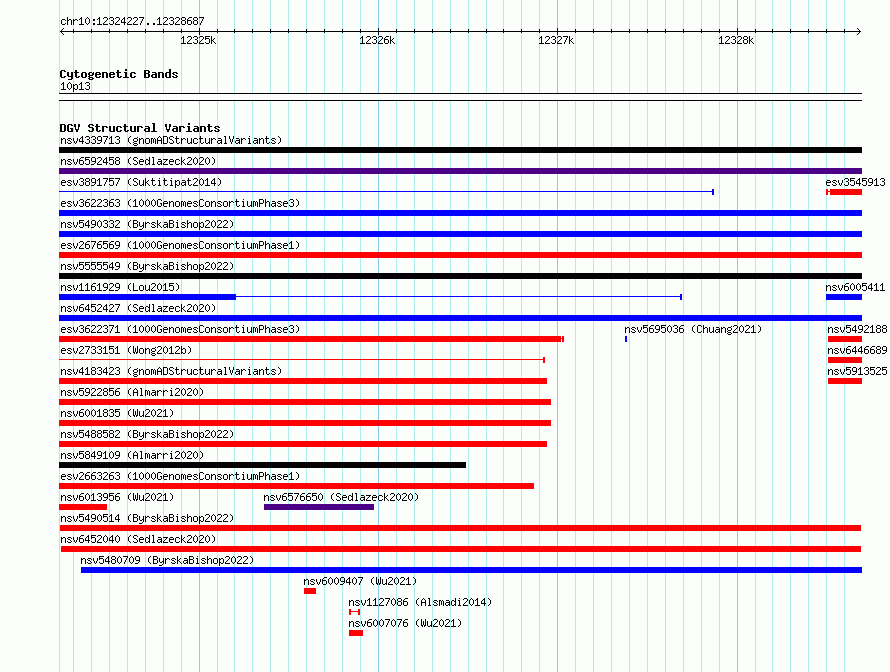Select esv3622363 1000GenomesConsortiumPhase3 blue bar
The width and height of the screenshot is (890, 672).
point(460,213)
